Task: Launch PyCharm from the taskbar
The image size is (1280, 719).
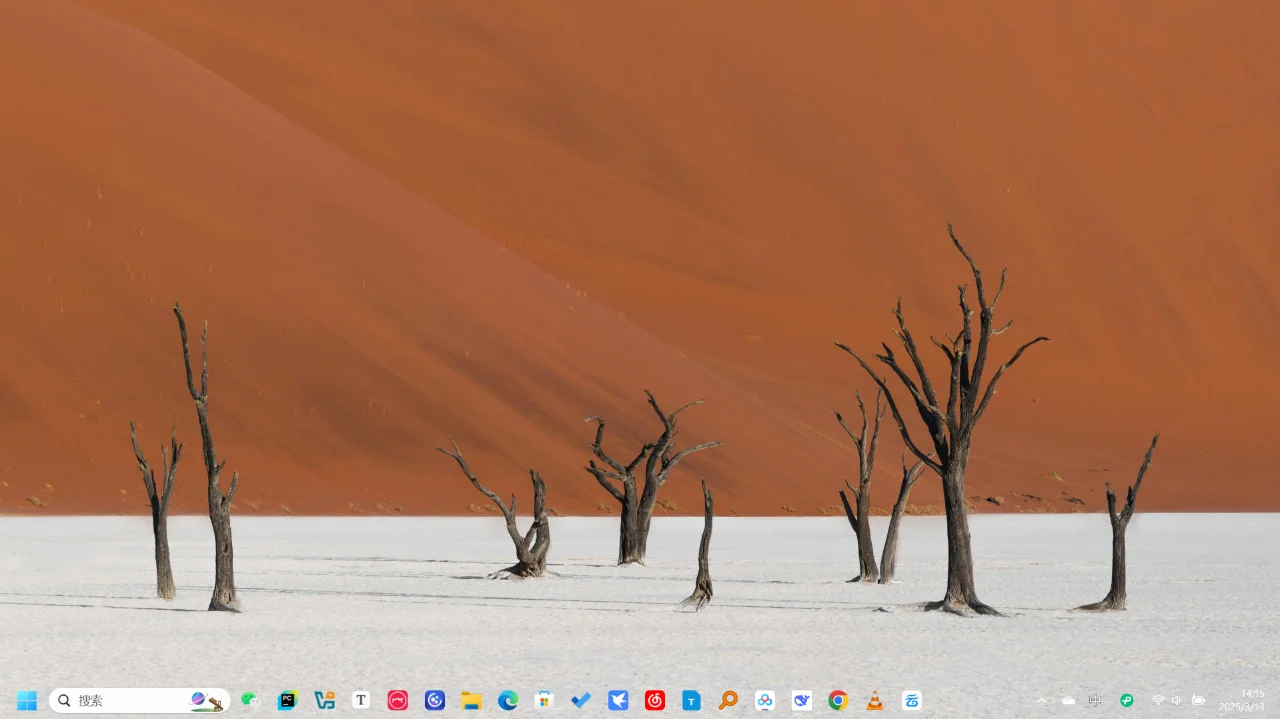Action: pyautogui.click(x=287, y=700)
